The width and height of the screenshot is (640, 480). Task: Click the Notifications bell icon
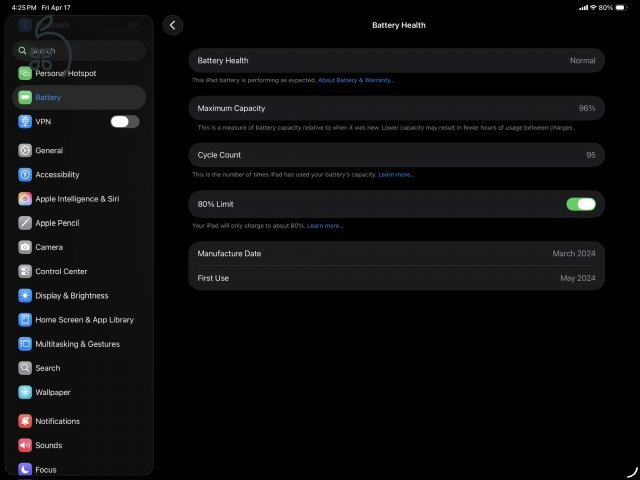(x=25, y=421)
